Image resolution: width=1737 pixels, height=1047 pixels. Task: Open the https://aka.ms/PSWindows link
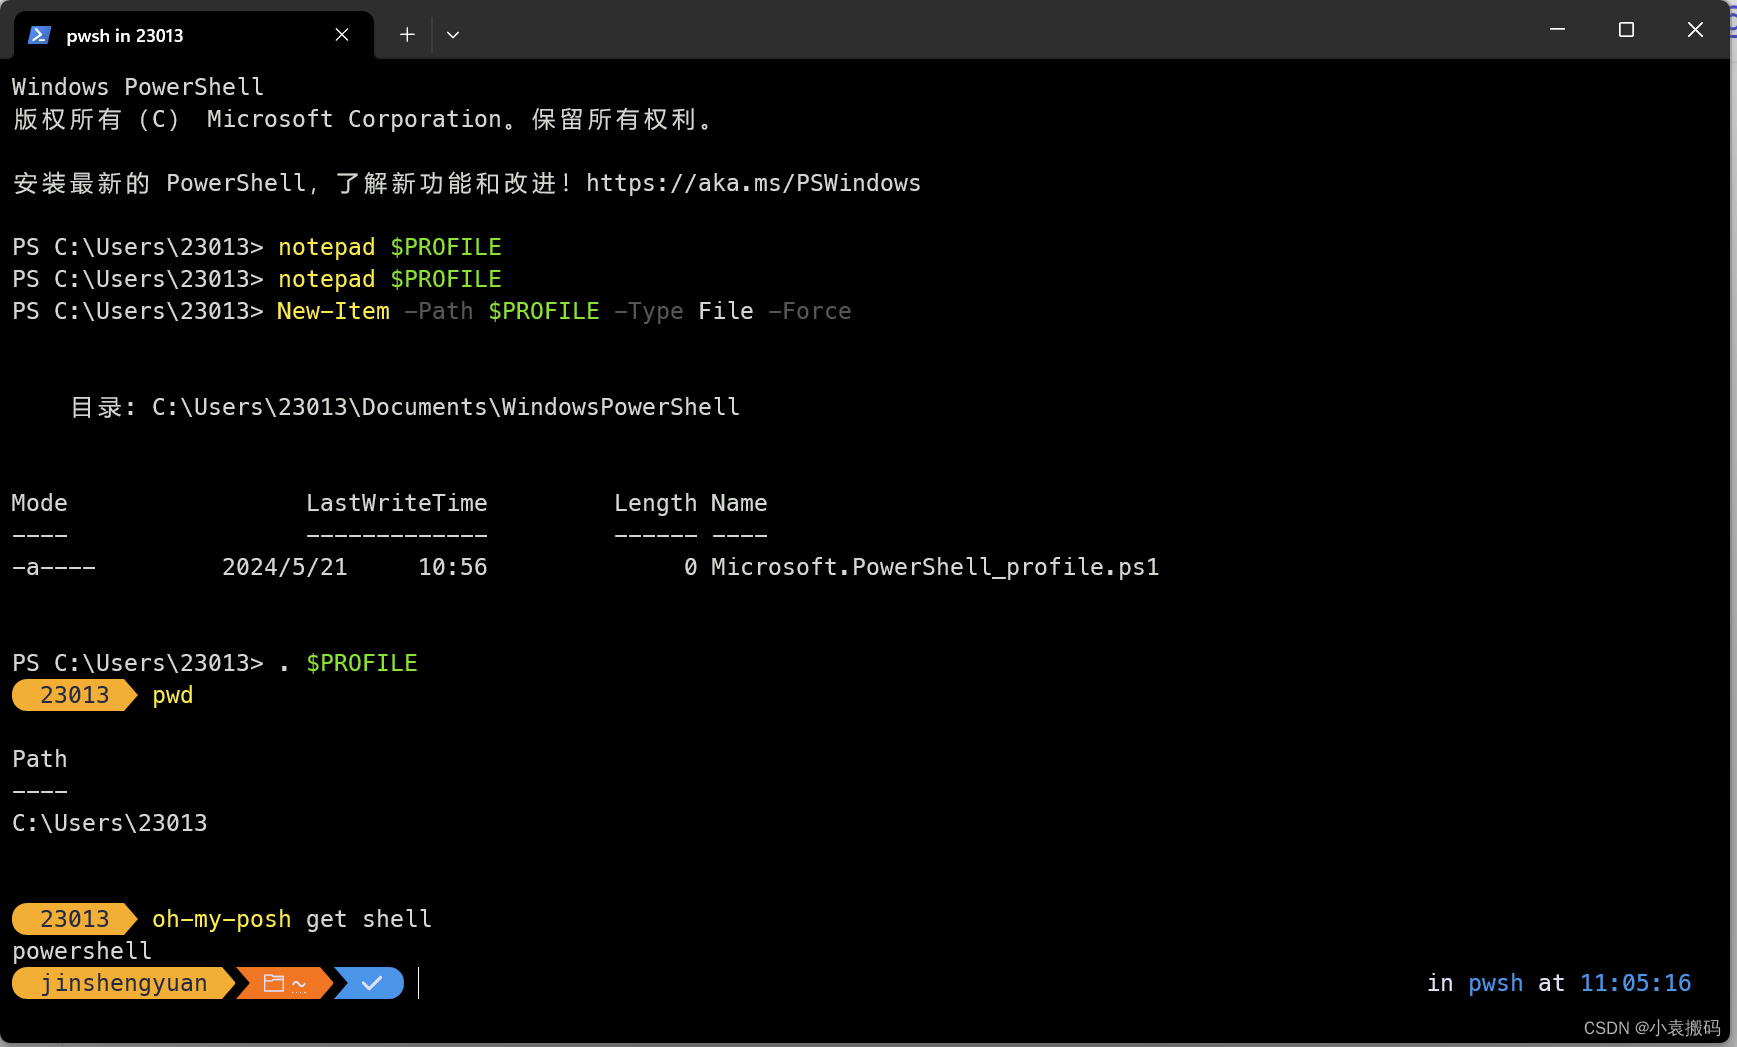coord(753,183)
